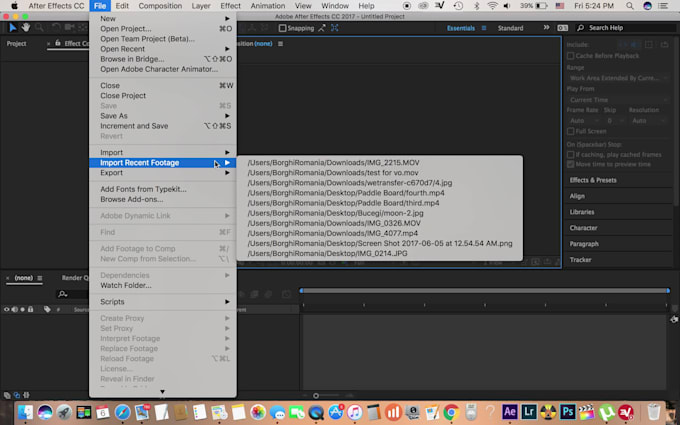Open the Edit menu
The image size is (680, 425).
click(x=122, y=6)
